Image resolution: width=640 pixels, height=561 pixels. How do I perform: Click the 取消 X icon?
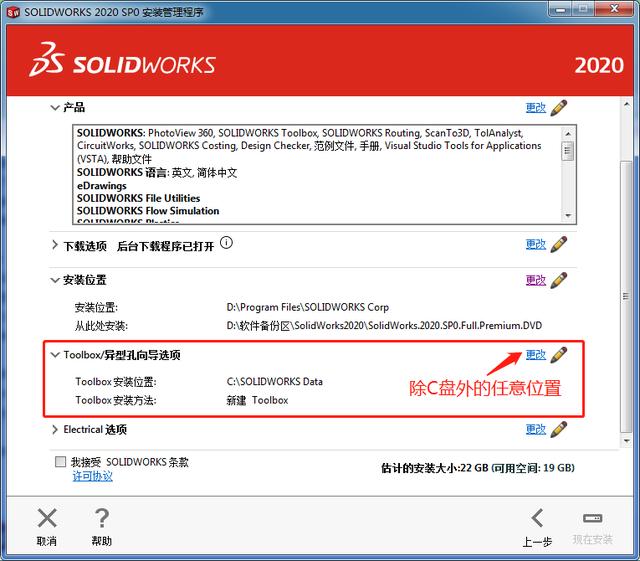(x=47, y=518)
